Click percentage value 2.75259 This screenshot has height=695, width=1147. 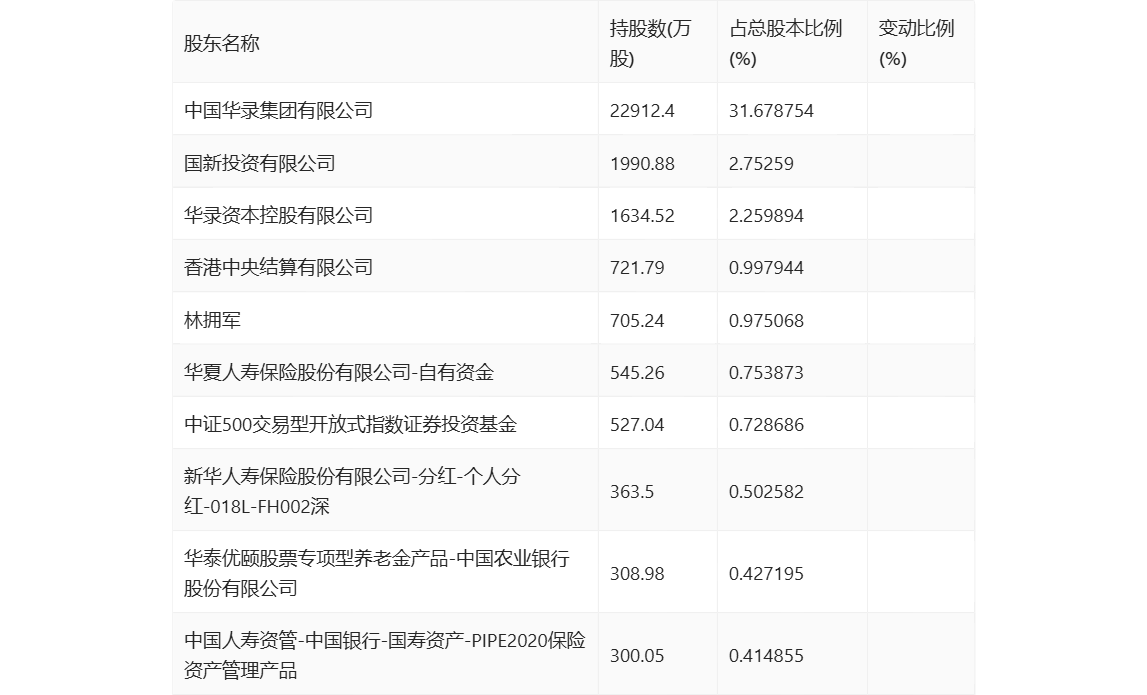click(761, 164)
